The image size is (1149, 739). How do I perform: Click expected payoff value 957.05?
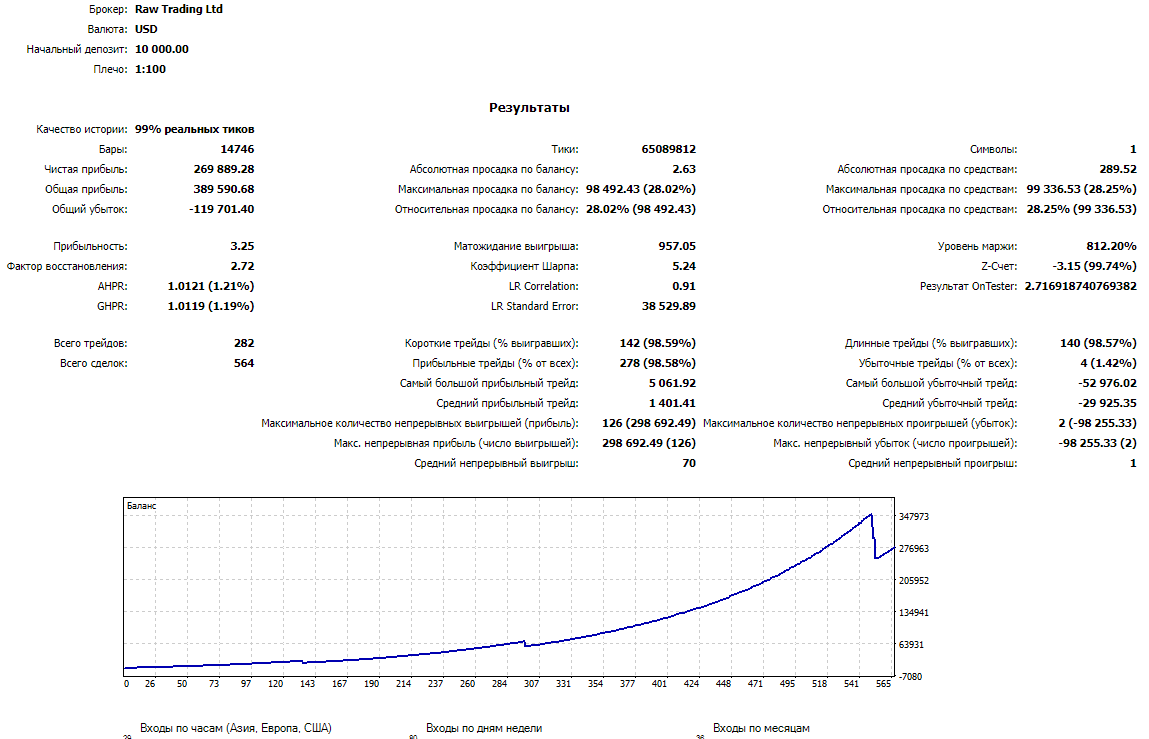tap(677, 246)
